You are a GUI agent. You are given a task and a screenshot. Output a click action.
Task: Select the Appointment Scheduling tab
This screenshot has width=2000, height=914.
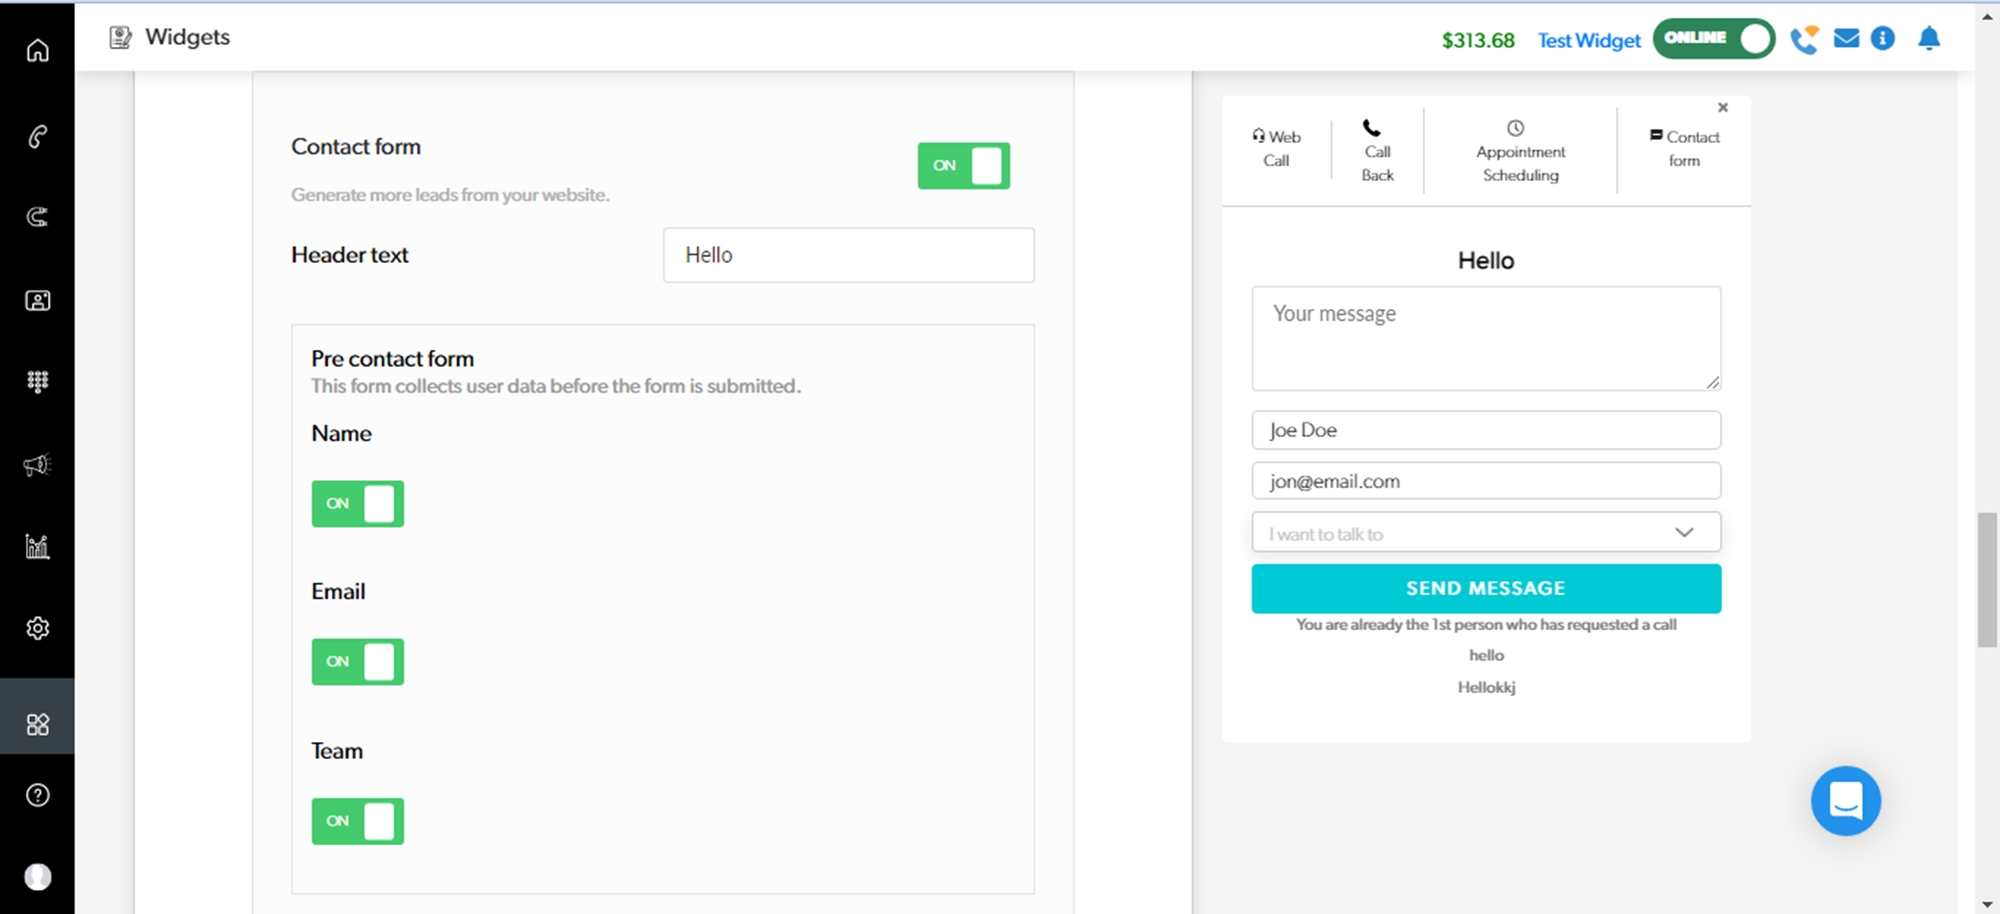(x=1520, y=152)
